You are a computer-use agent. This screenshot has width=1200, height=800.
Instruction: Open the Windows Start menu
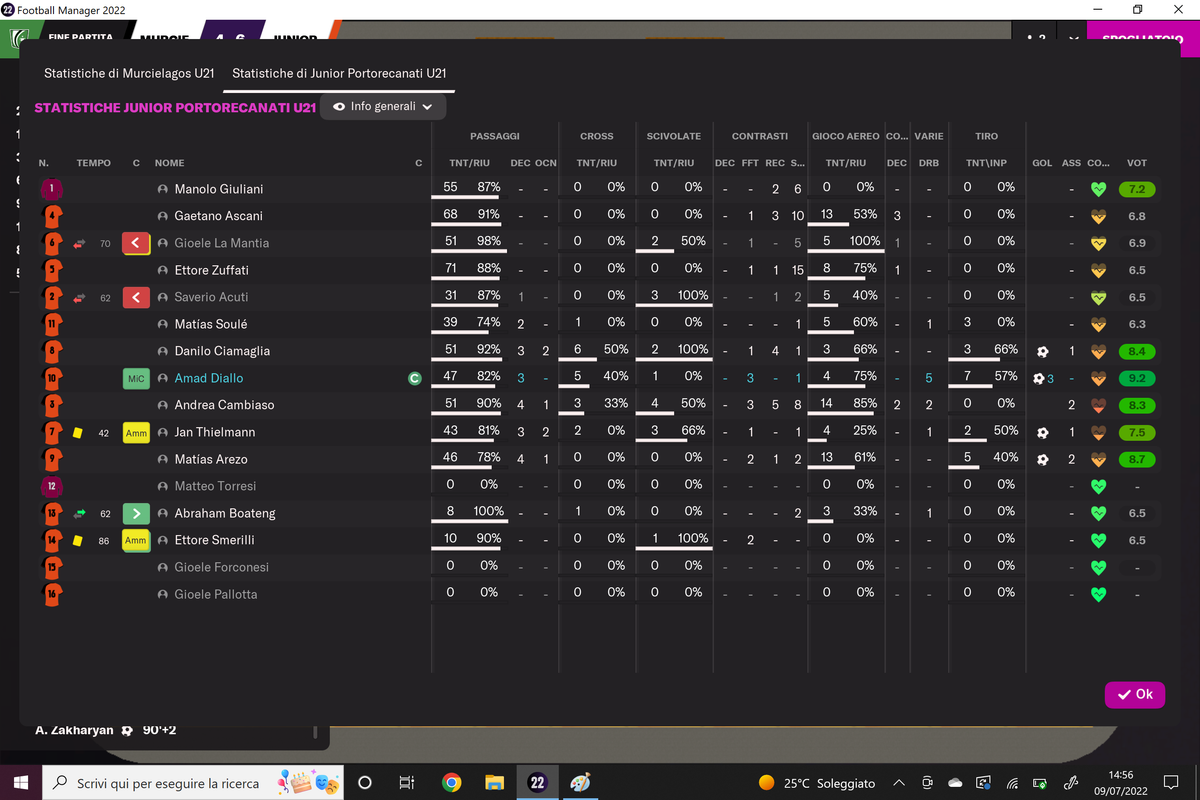pos(20,783)
